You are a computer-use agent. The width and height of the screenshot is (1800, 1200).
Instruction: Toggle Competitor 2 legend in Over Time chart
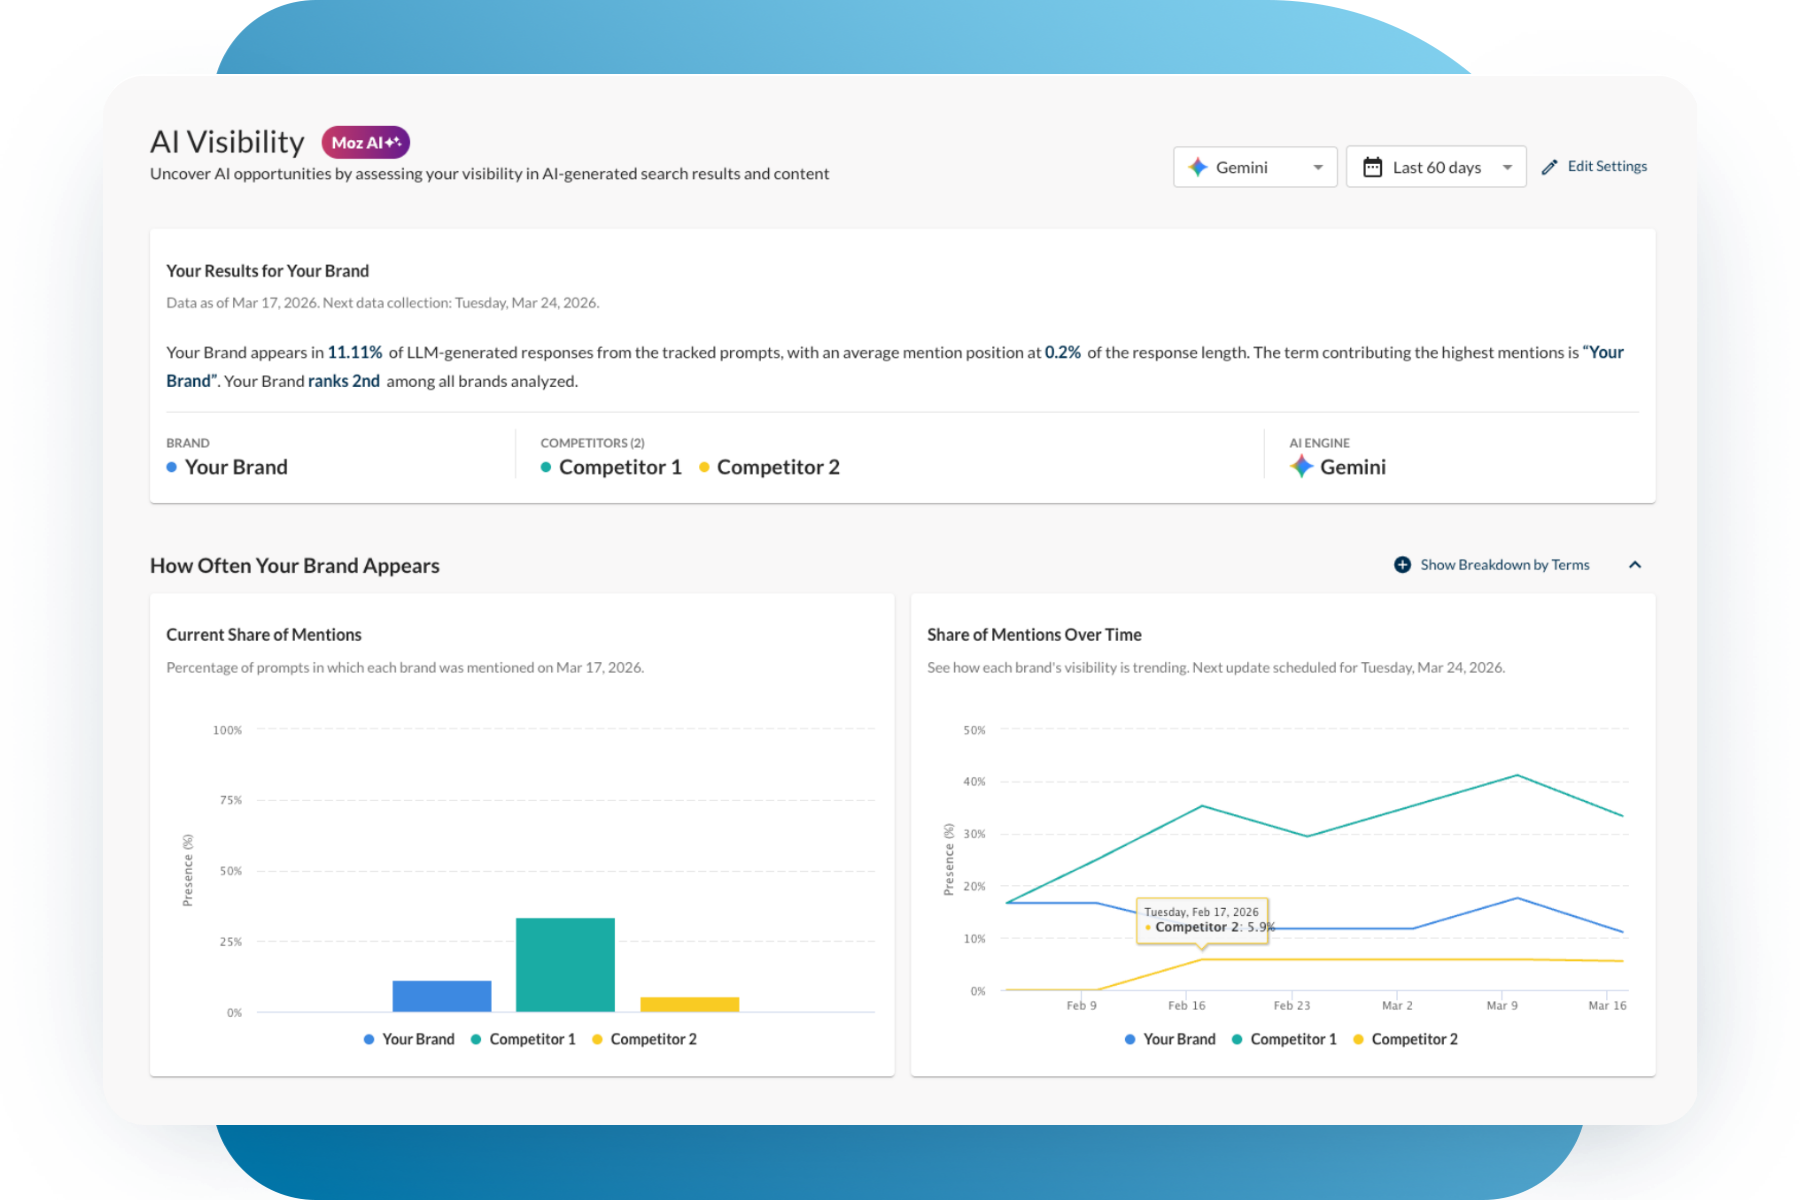[1406, 1039]
